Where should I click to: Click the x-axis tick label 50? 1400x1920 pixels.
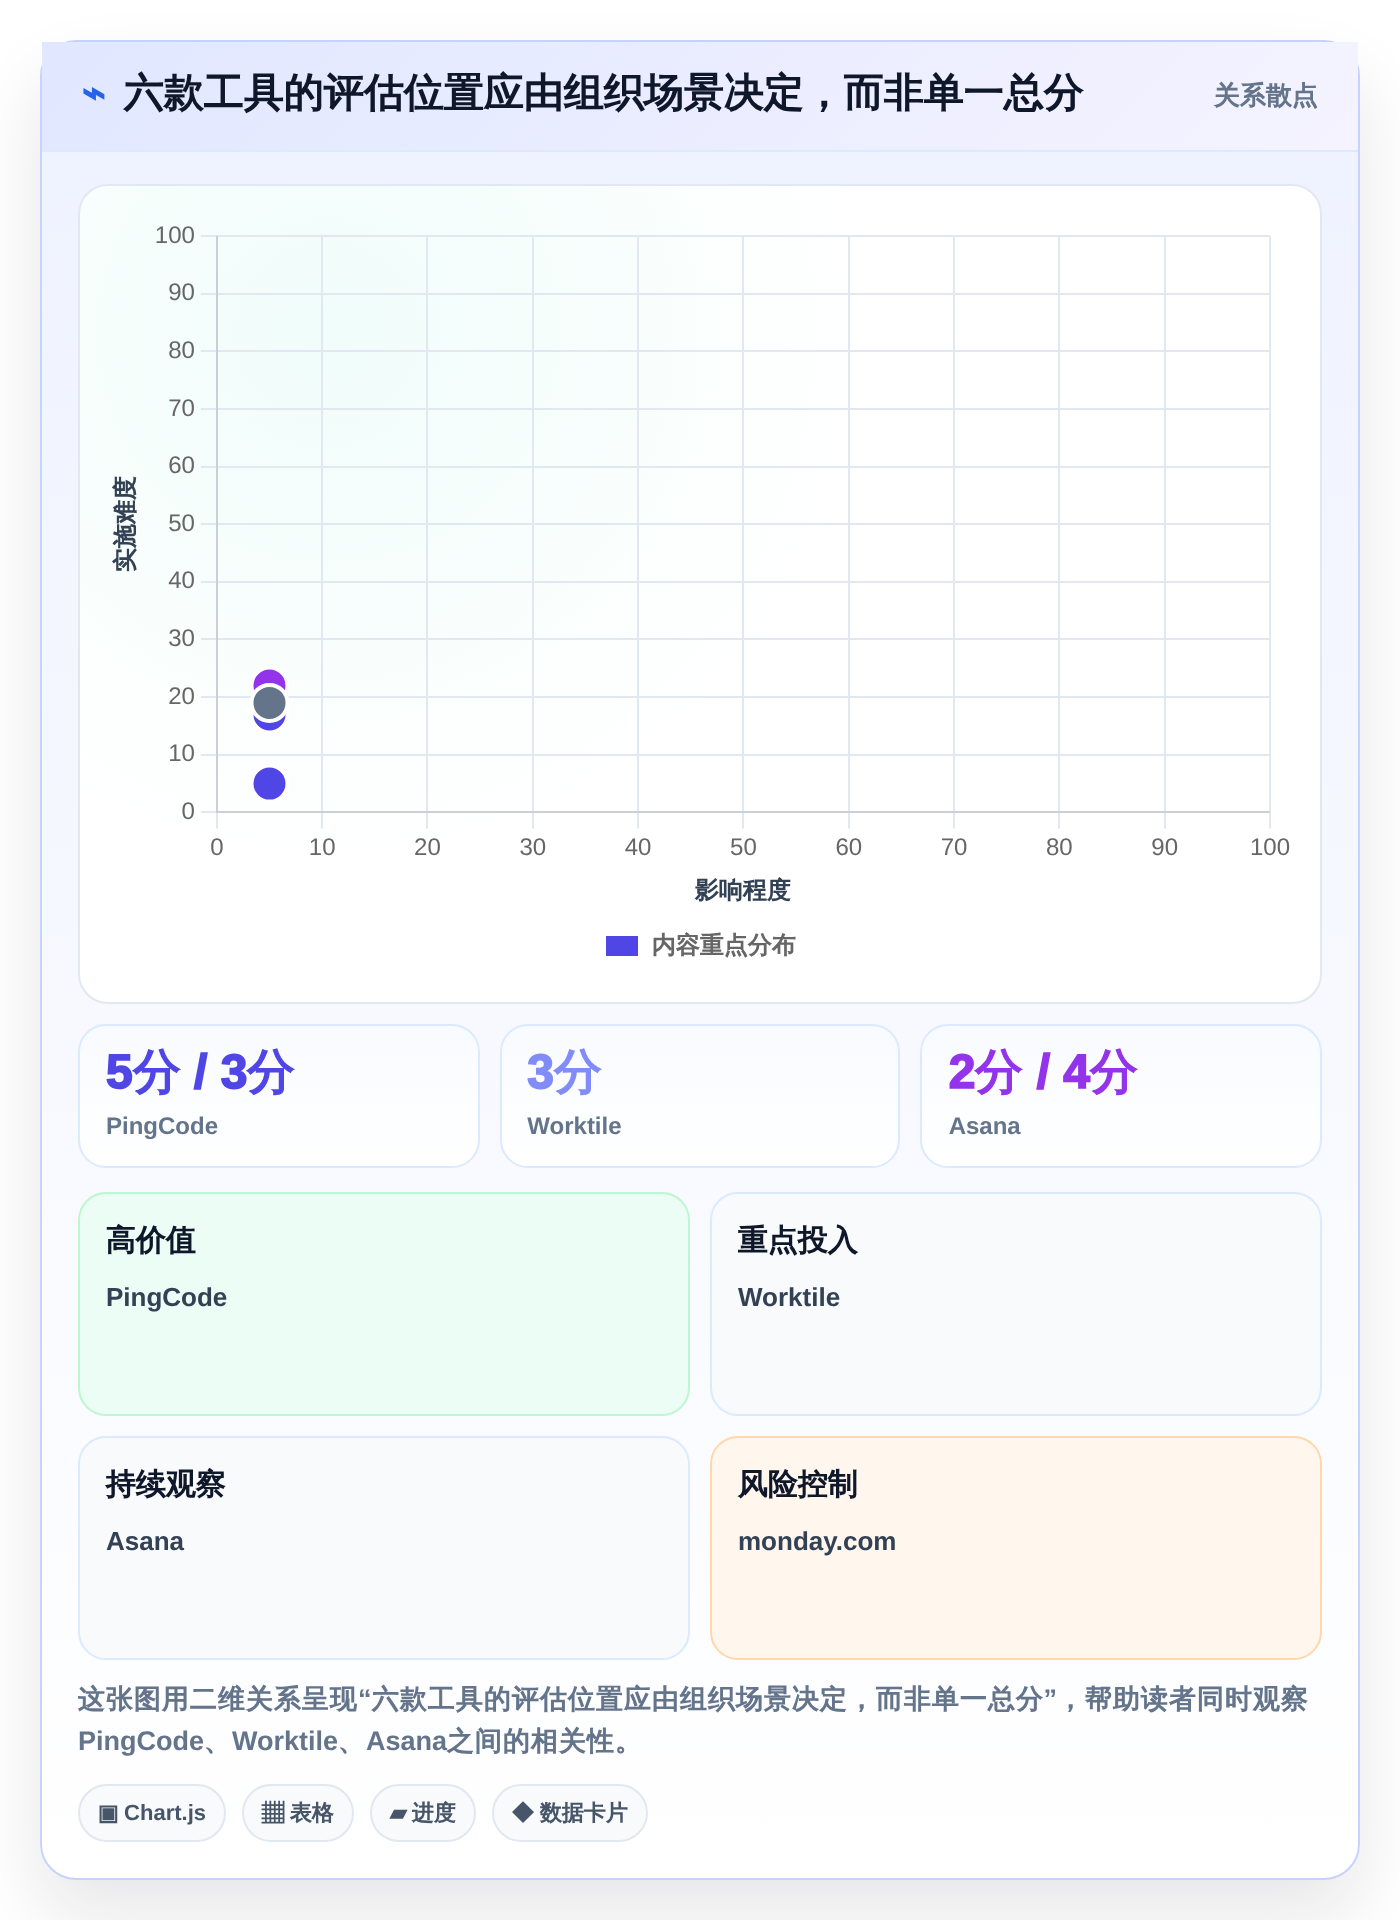click(743, 847)
